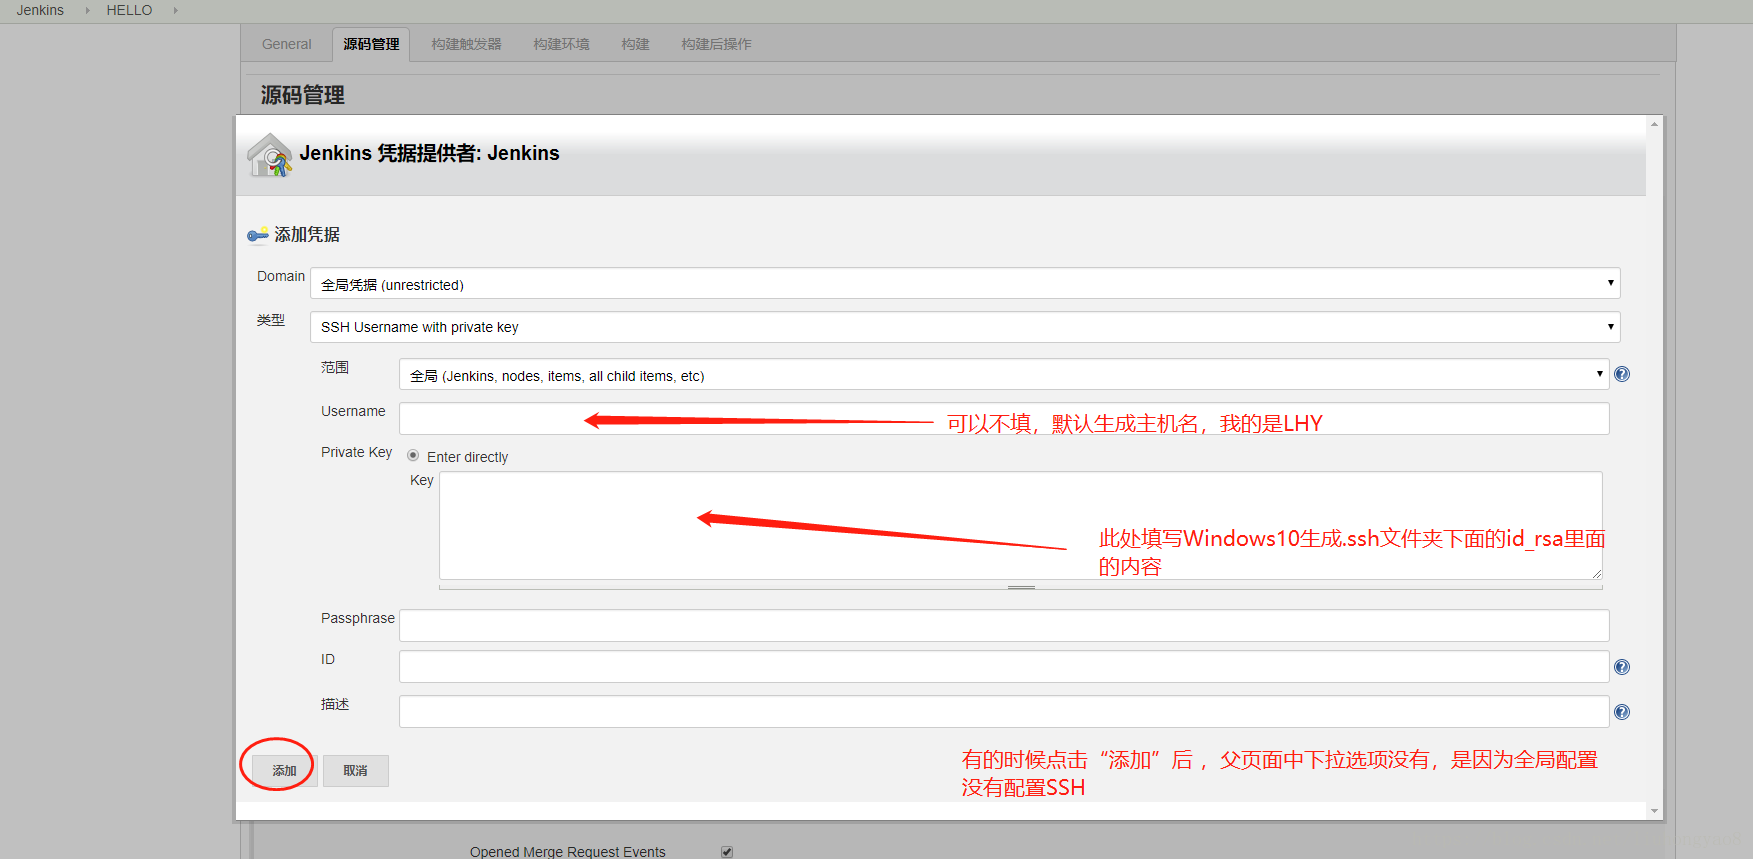1753x859 pixels.
Task: Open the 类型 dropdown SSH Username with private key
Action: pos(965,327)
